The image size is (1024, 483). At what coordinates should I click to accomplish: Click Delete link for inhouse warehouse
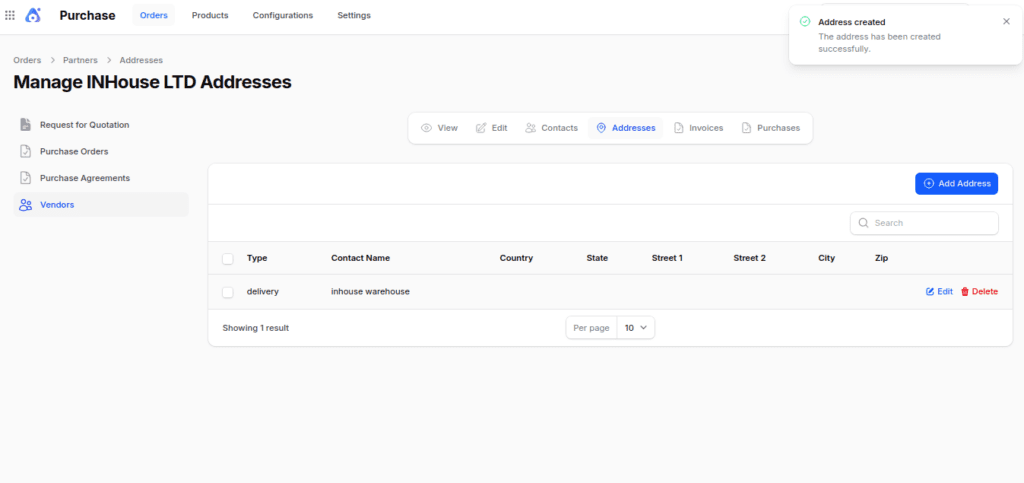tap(980, 292)
